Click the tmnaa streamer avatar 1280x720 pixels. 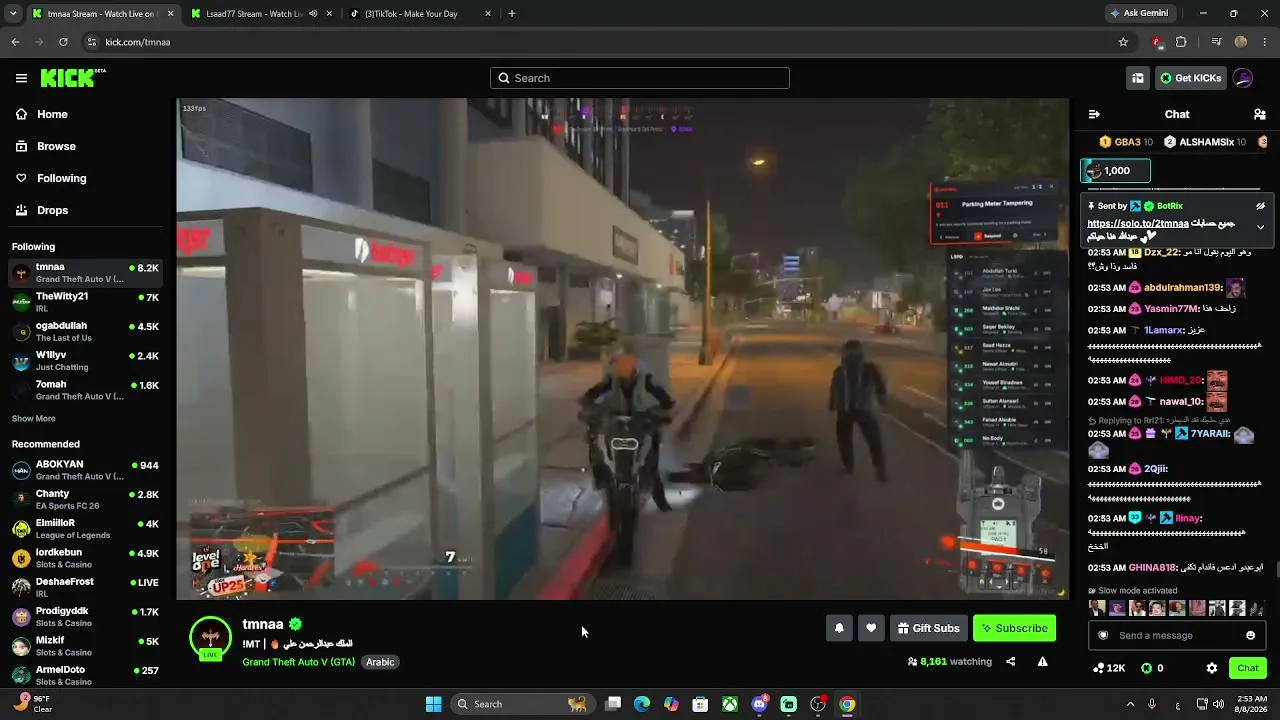coord(210,637)
